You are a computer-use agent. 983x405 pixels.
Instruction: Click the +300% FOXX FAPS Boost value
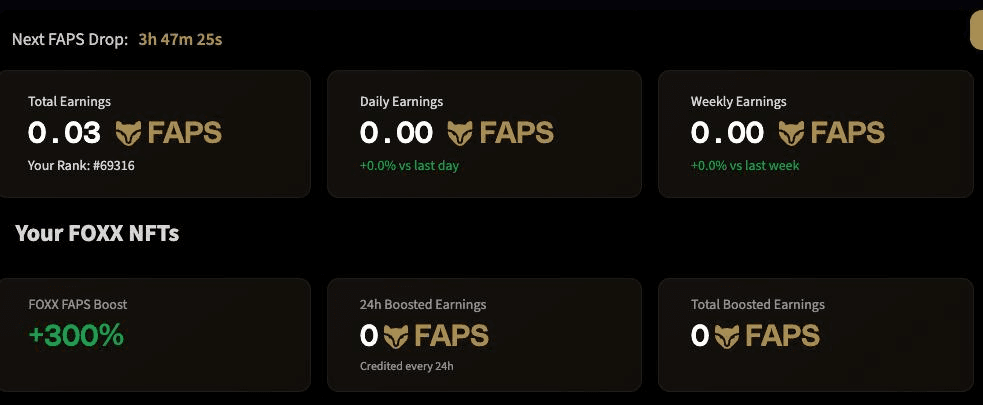tap(76, 336)
